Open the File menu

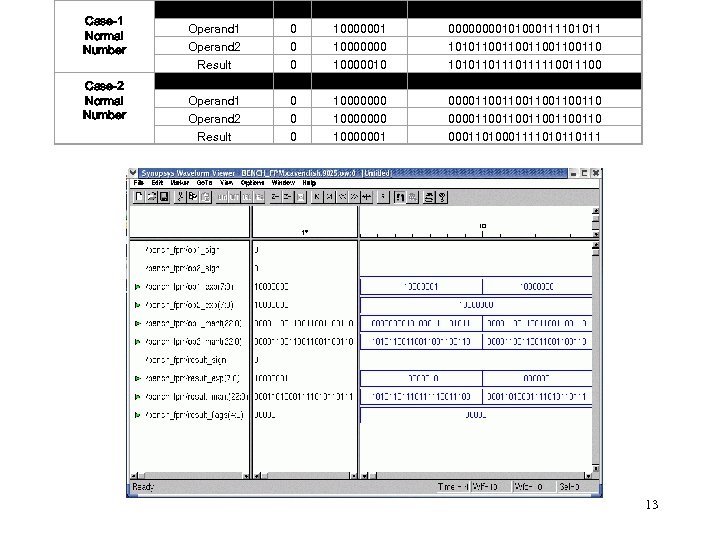tap(138, 183)
